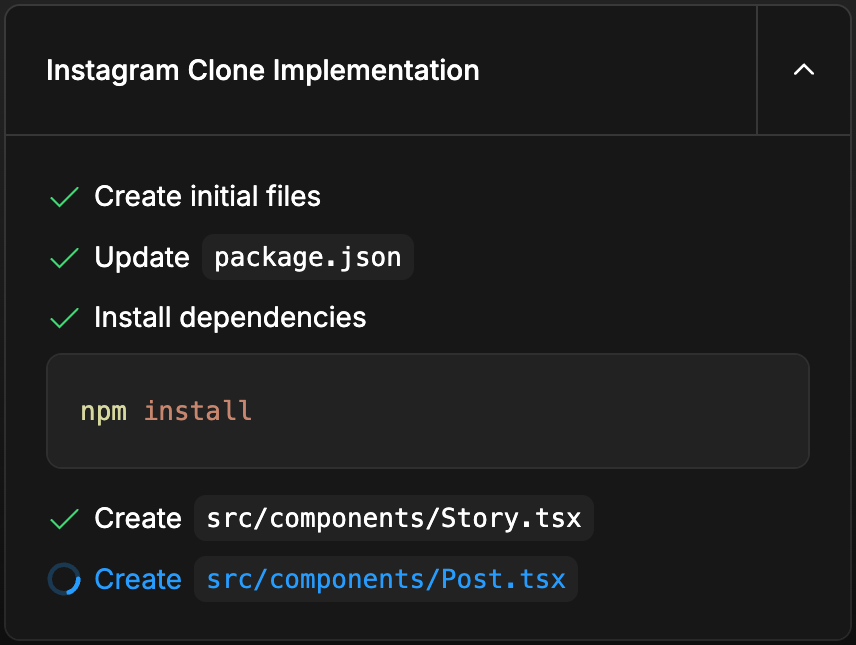Image resolution: width=856 pixels, height=645 pixels.
Task: Click the npm install command block
Action: click(x=428, y=411)
